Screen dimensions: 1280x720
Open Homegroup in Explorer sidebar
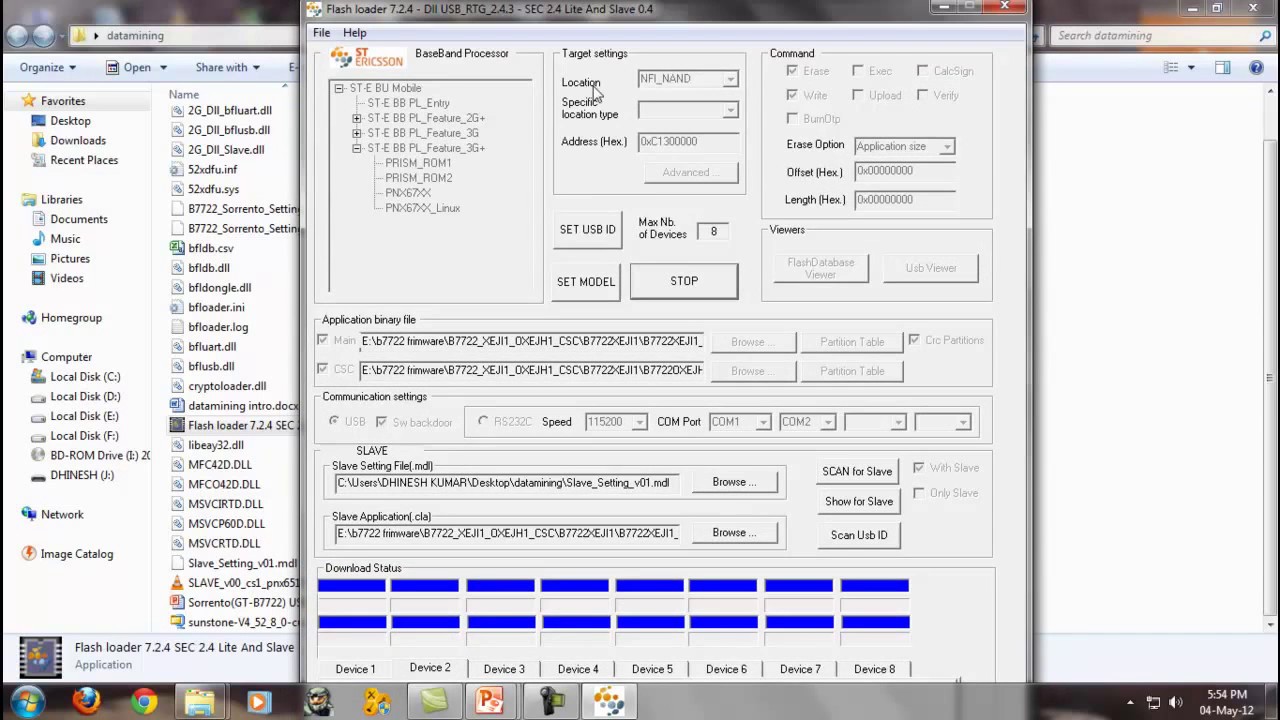[x=71, y=318]
